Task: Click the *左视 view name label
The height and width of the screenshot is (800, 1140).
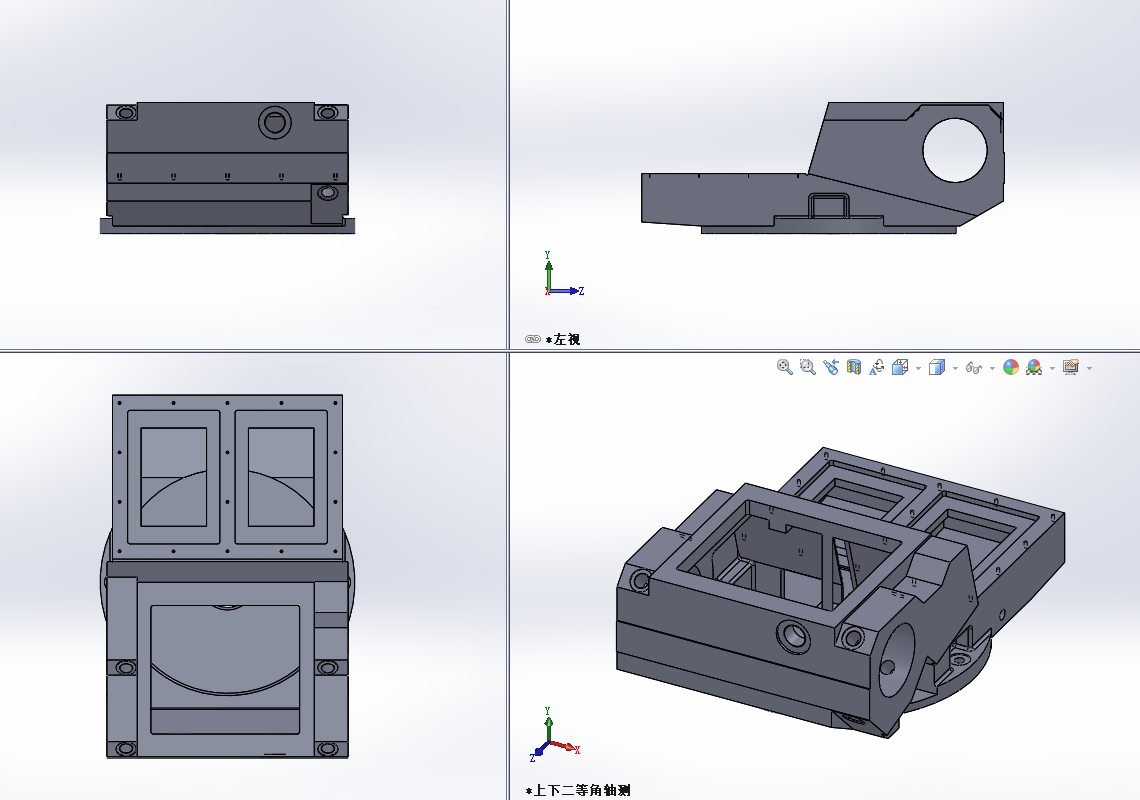Action: [563, 340]
